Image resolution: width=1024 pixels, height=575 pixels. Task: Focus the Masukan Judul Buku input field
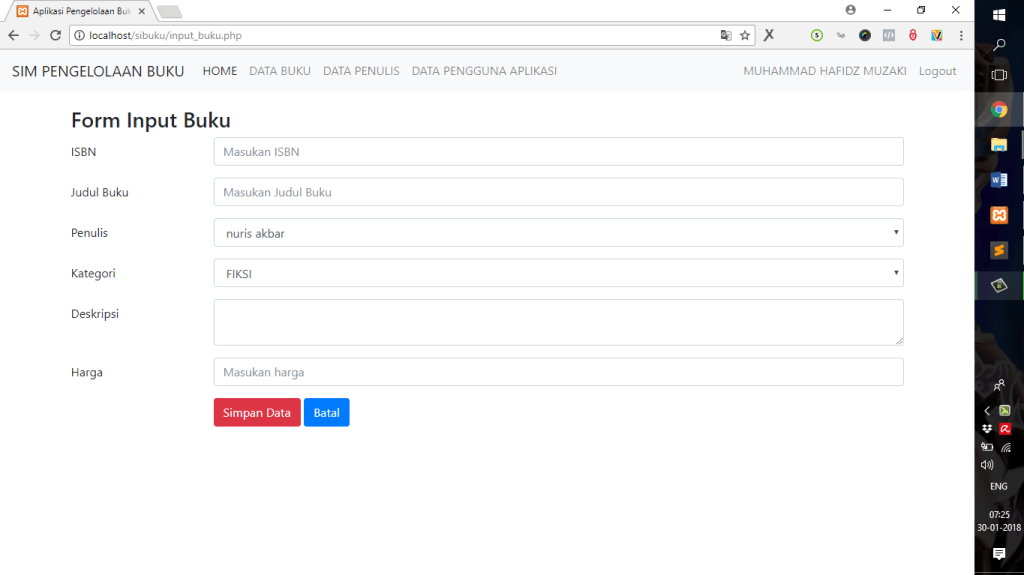pos(558,192)
